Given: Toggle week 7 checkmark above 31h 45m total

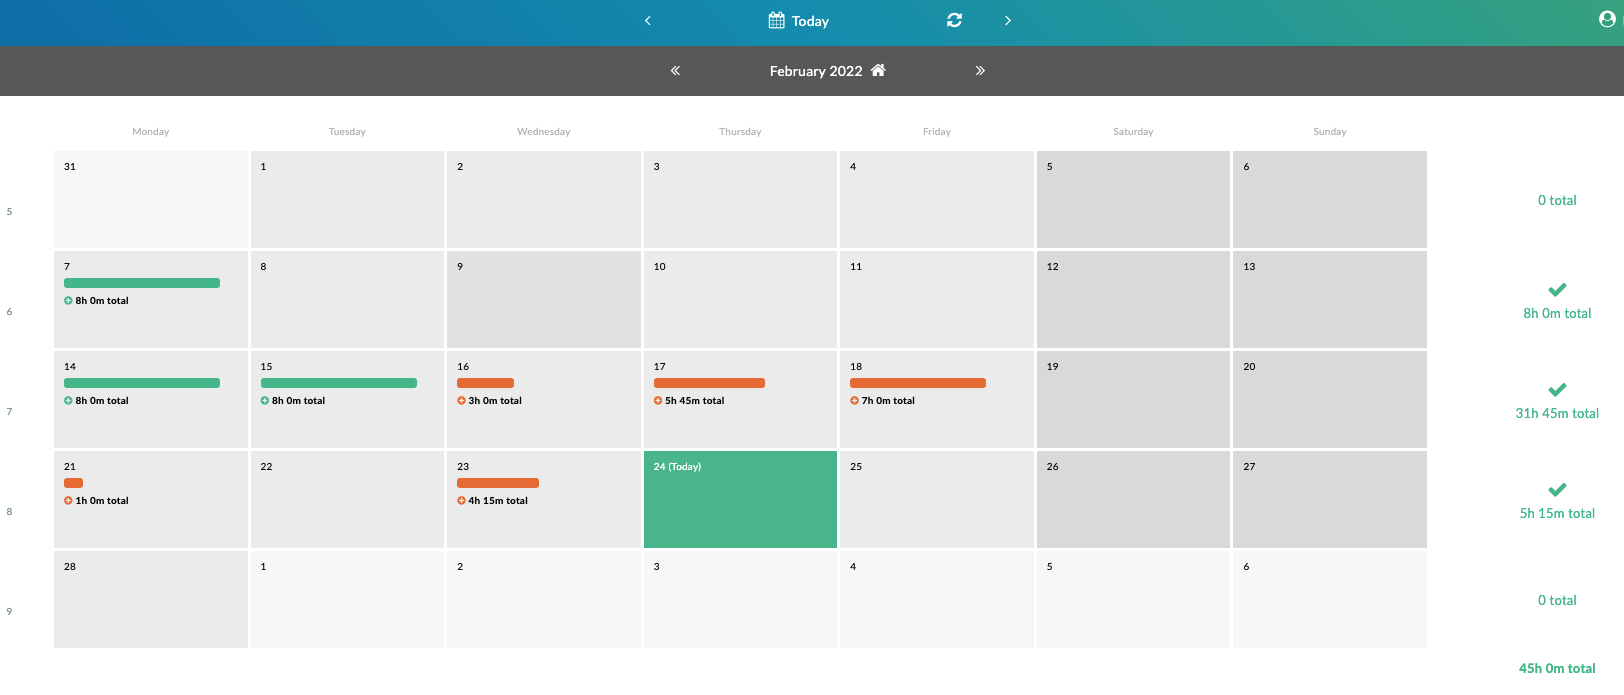Looking at the screenshot, I should [x=1556, y=390].
